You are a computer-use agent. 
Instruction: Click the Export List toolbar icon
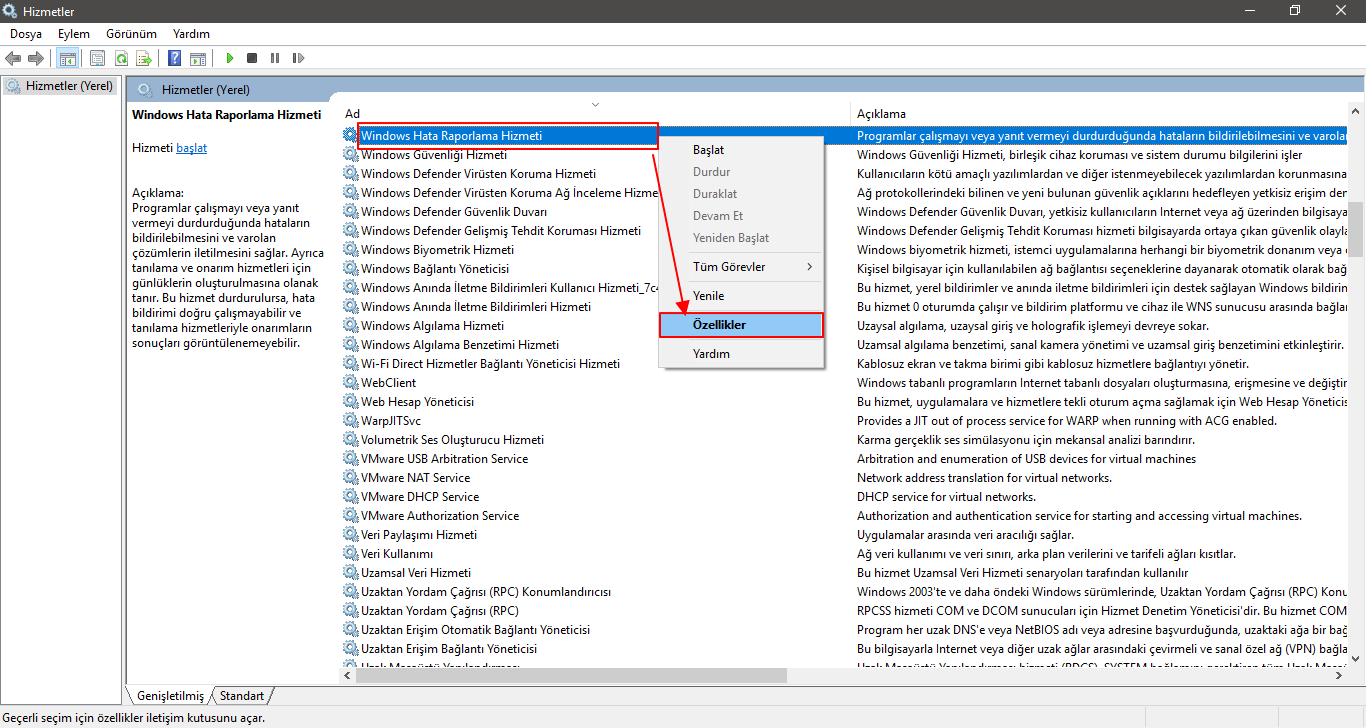pos(145,57)
